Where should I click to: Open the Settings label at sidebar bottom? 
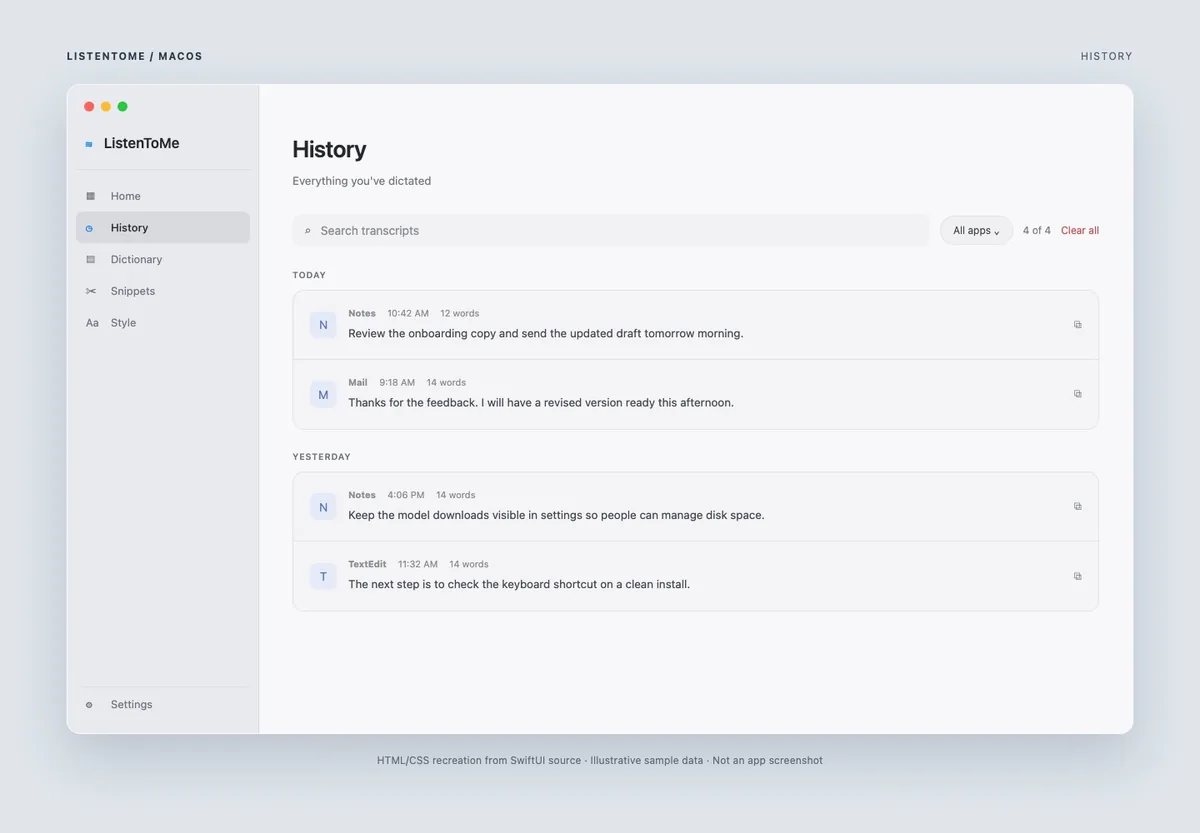(x=132, y=704)
